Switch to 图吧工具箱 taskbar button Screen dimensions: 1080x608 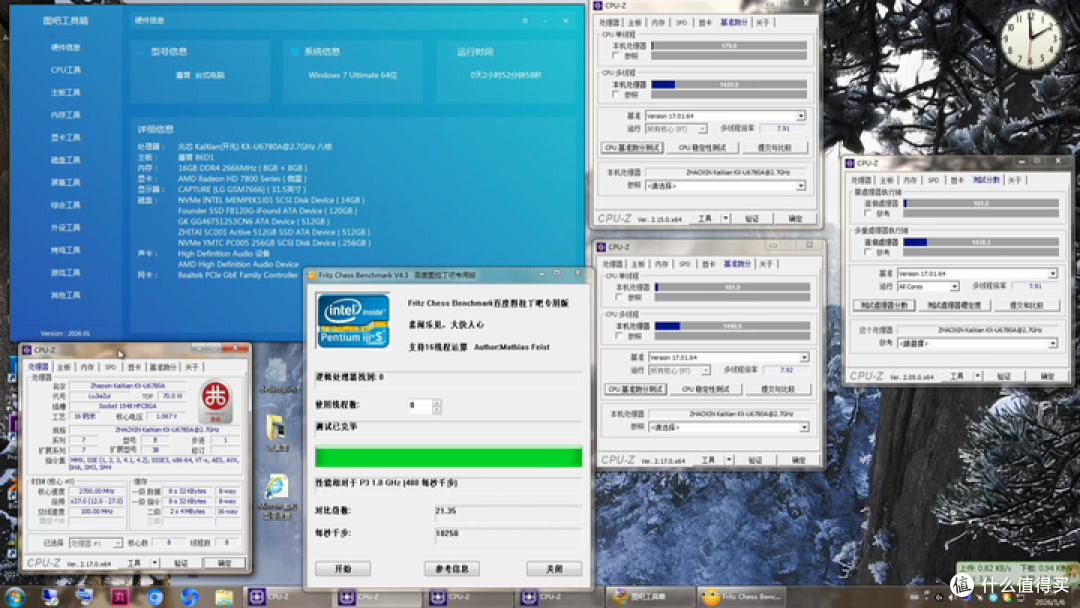pyautogui.click(x=651, y=597)
